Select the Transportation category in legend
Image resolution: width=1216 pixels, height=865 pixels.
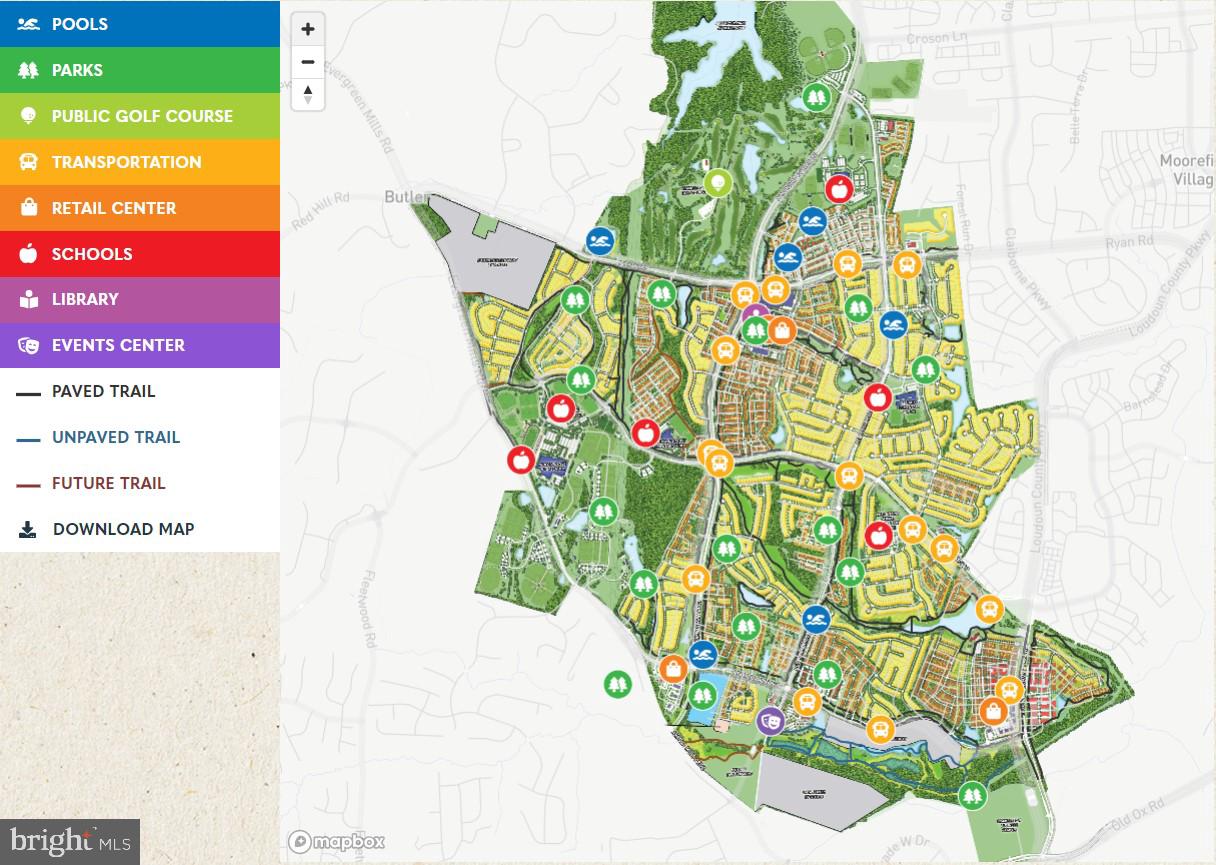(x=140, y=162)
